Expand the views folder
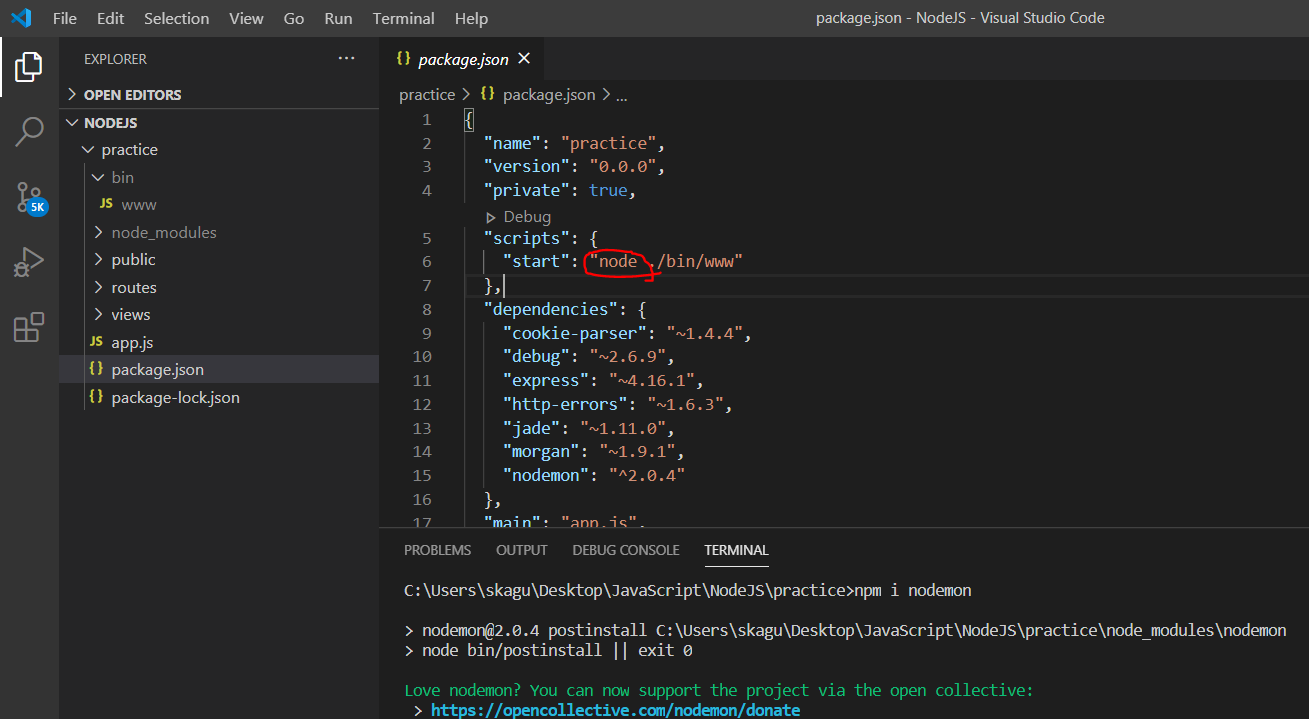The width and height of the screenshot is (1309, 719). tap(98, 314)
